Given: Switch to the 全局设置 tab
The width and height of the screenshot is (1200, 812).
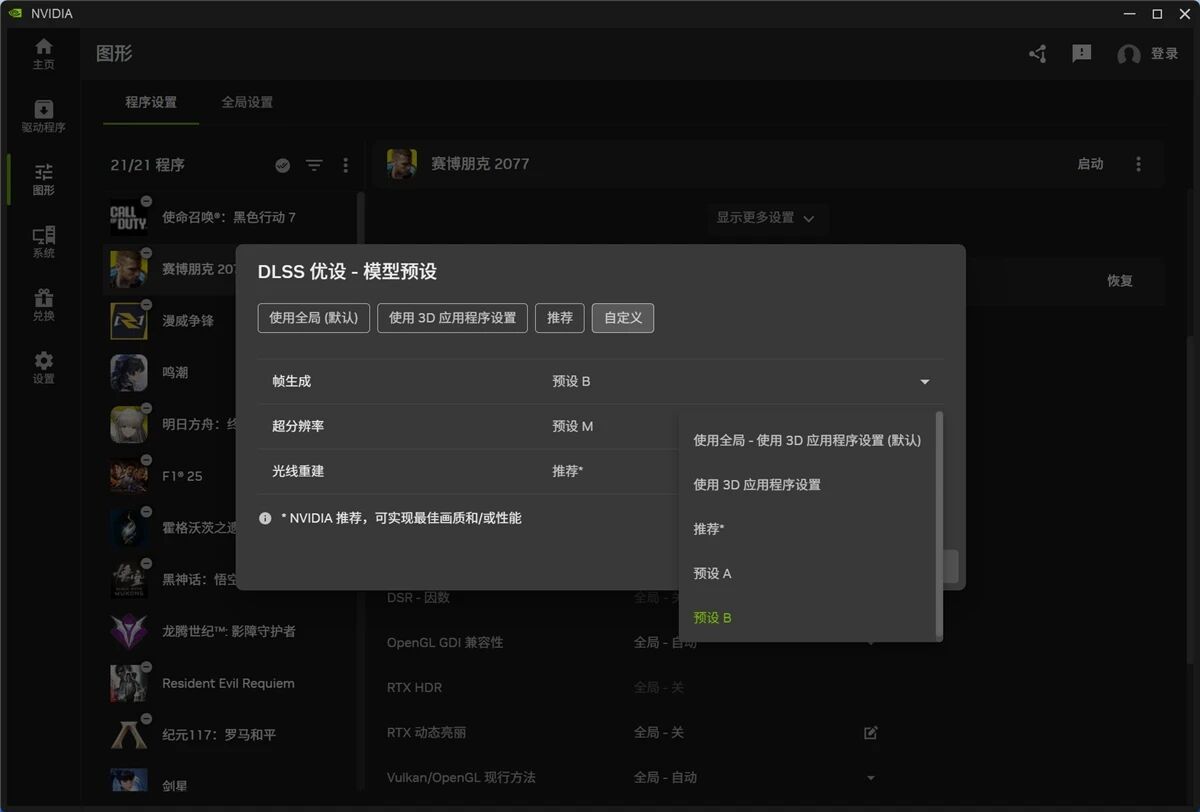Looking at the screenshot, I should 247,102.
